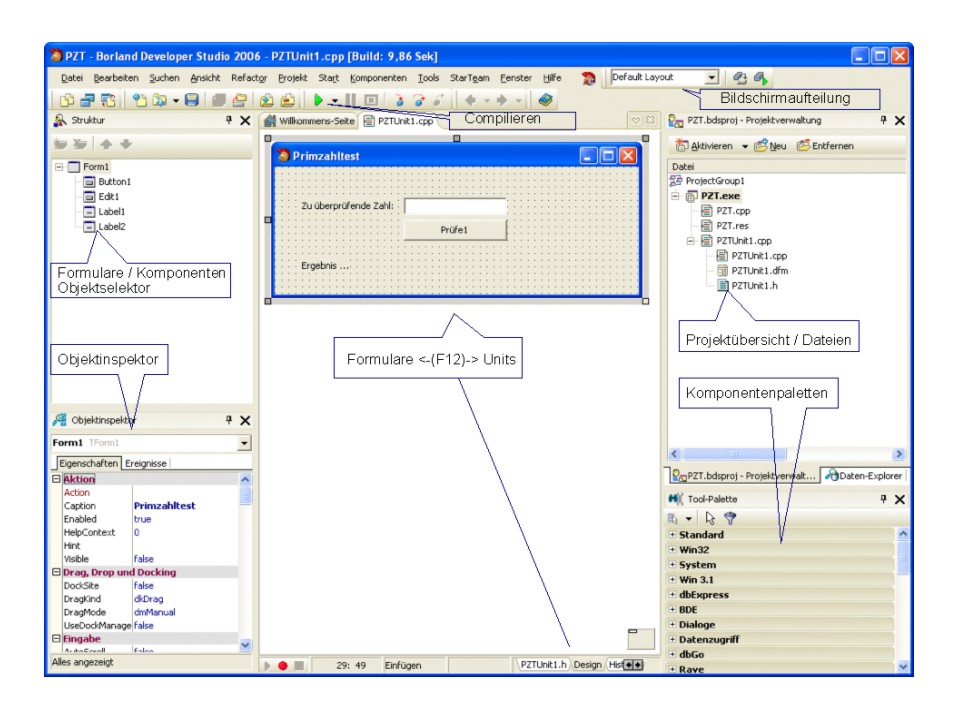Click the Open Project toolbar icon
The height and width of the screenshot is (719, 958).
coord(240,100)
